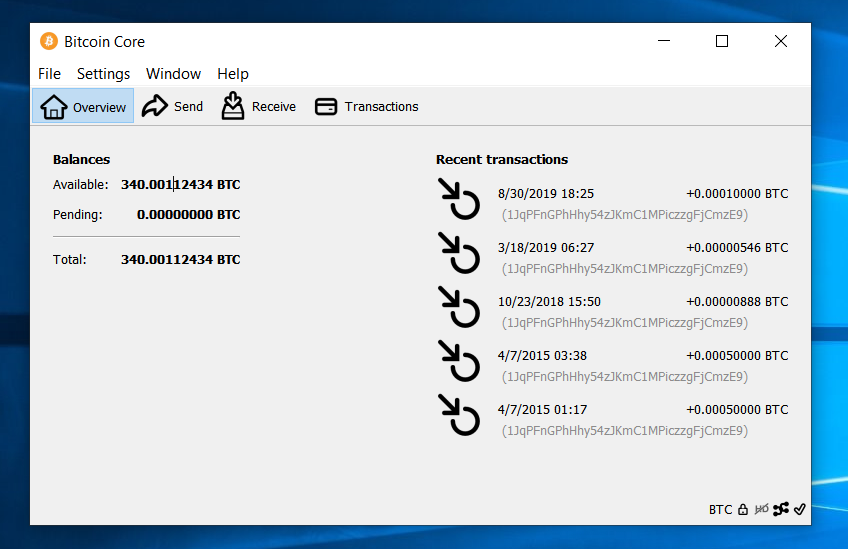Click the sync checkmark status icon
This screenshot has width=848, height=549.
tap(800, 510)
